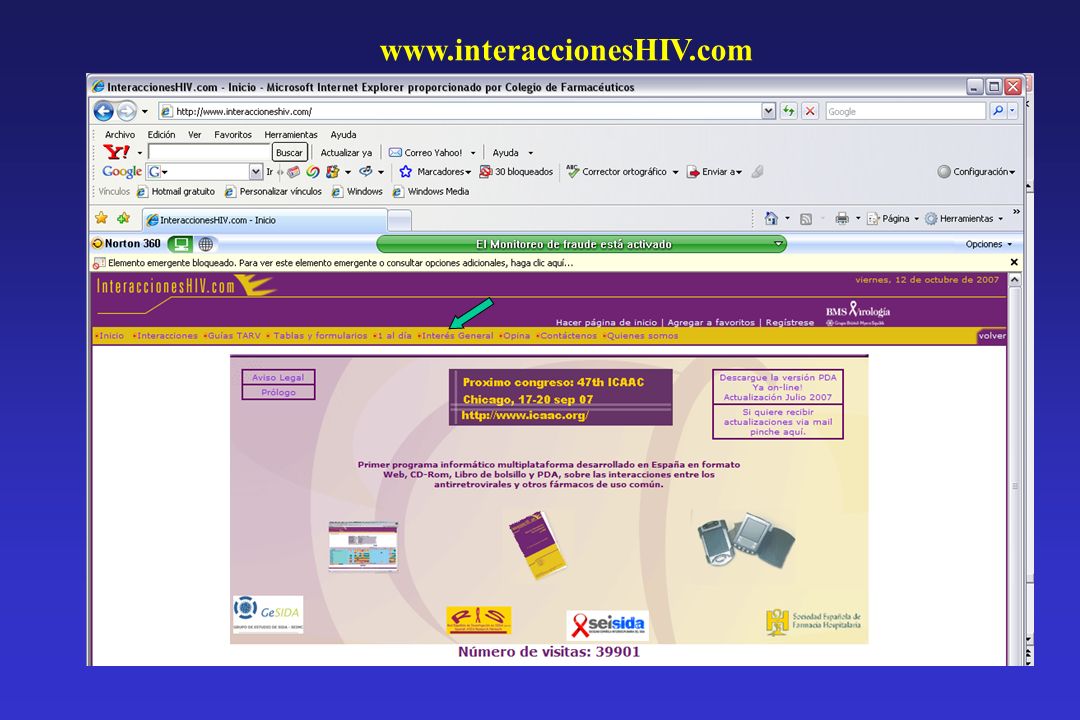The width and height of the screenshot is (1080, 720).
Task: Open the Windows Media link
Action: click(431, 192)
